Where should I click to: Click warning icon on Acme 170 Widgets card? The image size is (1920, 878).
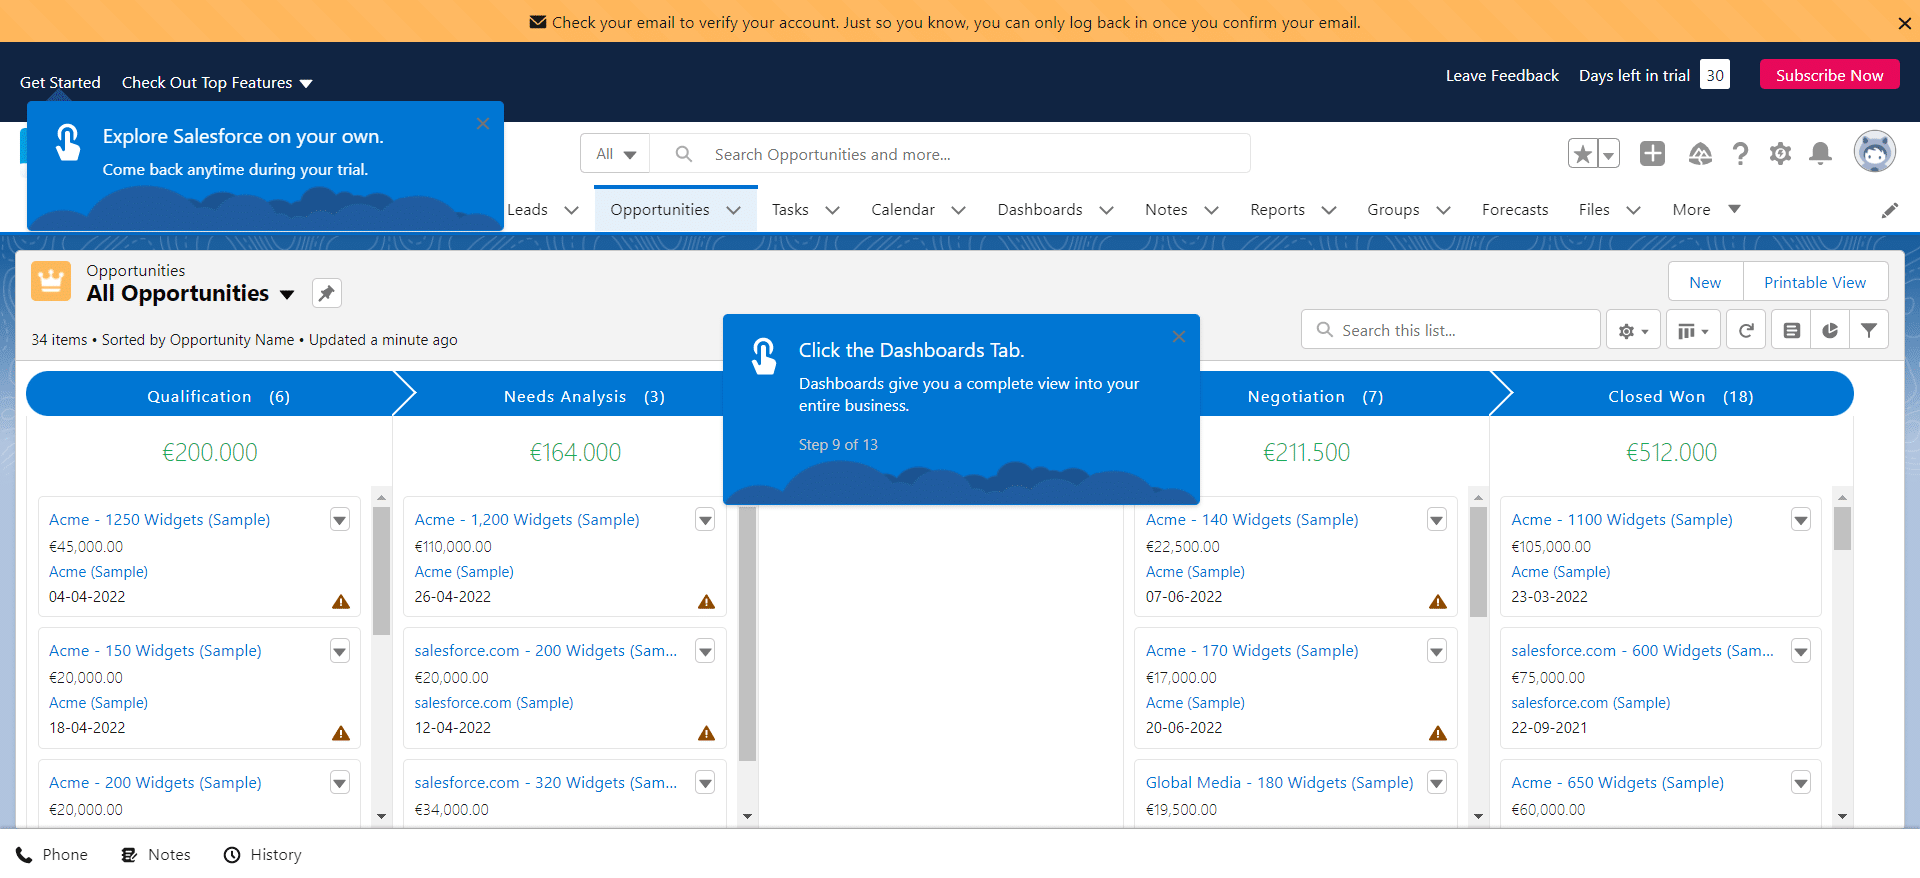tap(1438, 733)
